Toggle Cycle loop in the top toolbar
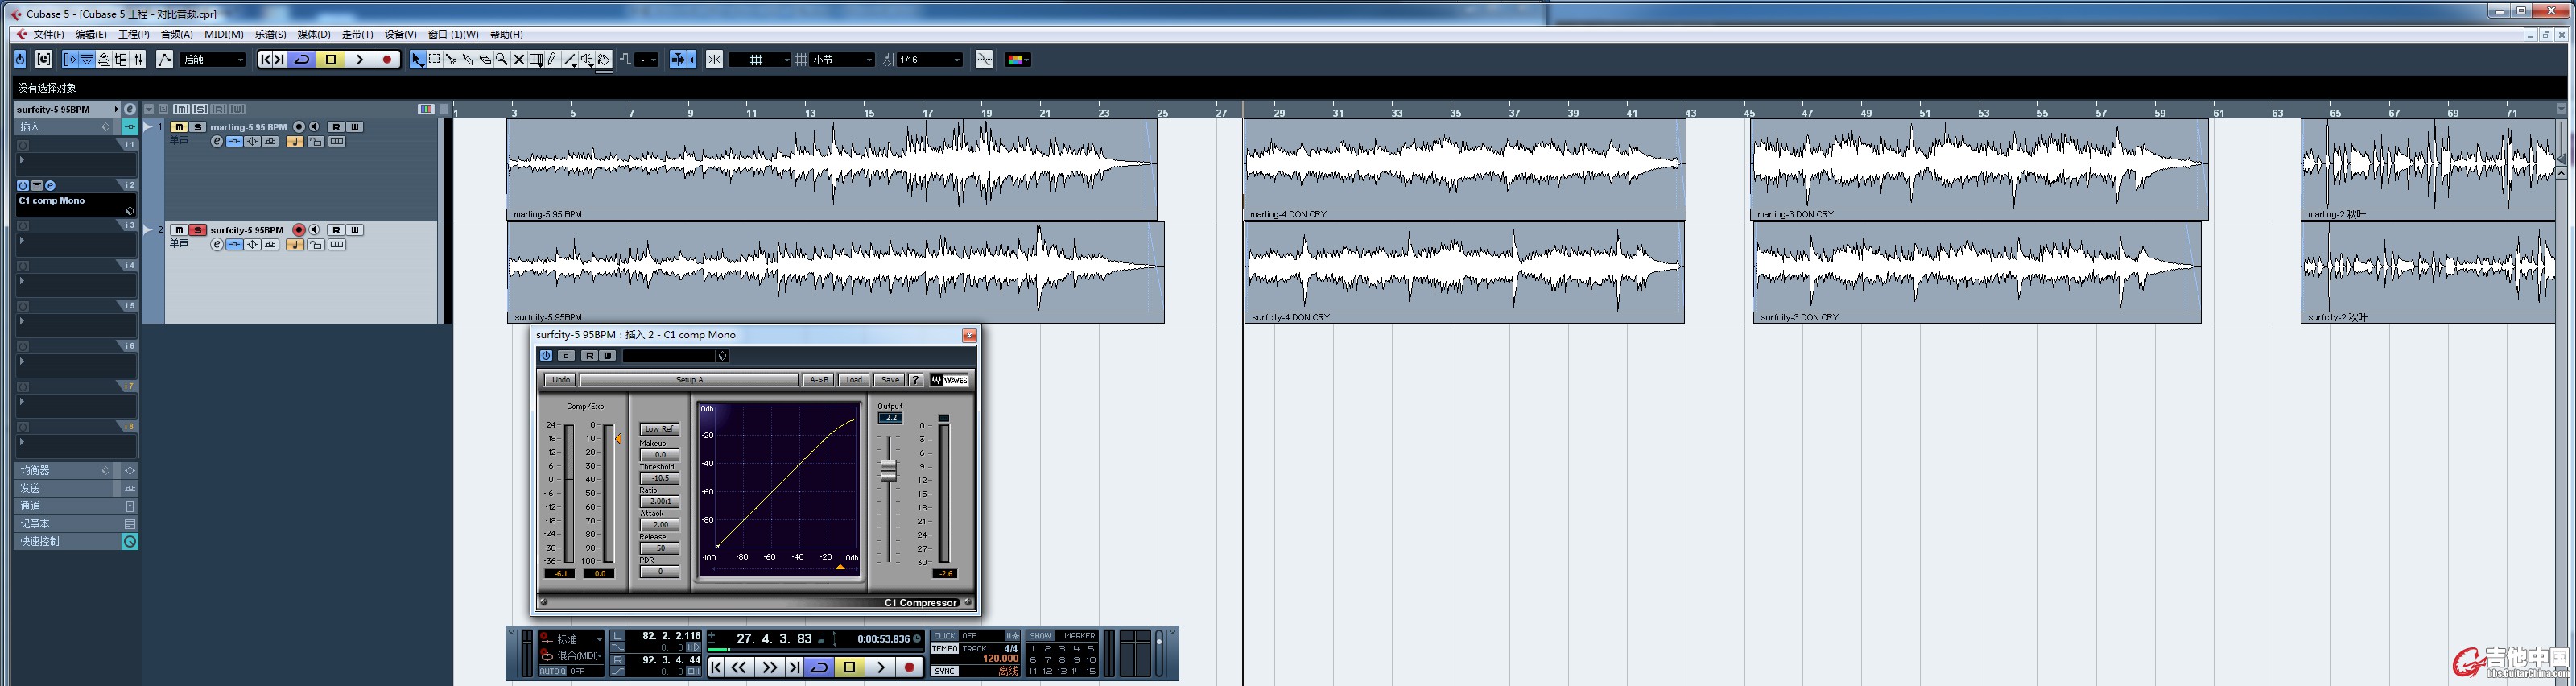 click(x=302, y=60)
